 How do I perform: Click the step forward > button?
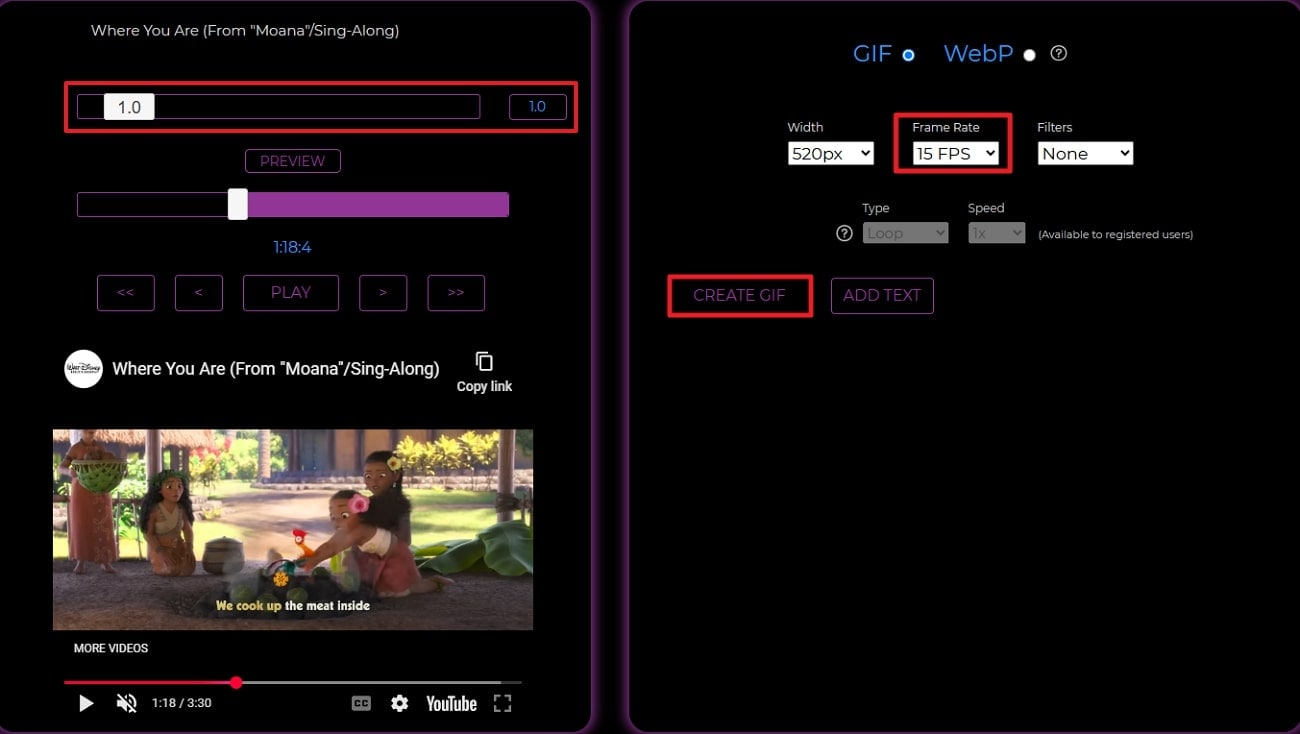tap(383, 293)
